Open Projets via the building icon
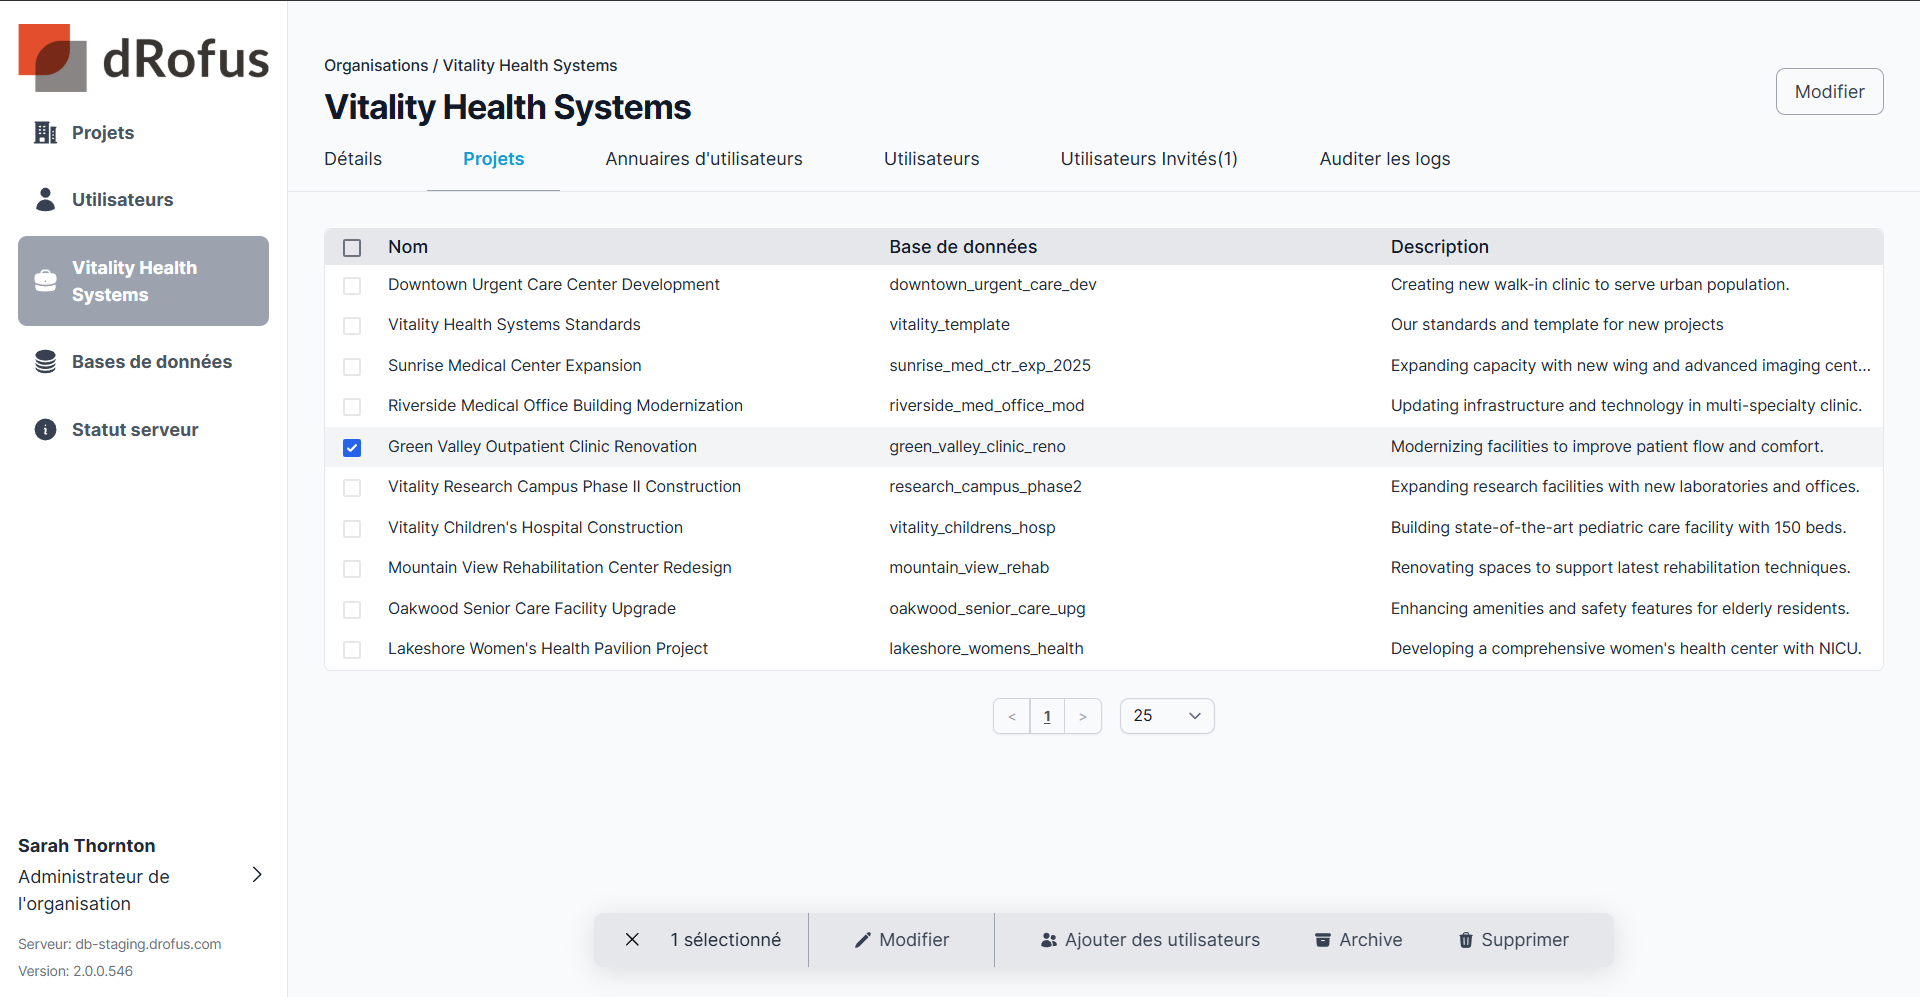This screenshot has height=997, width=1920. 45,133
